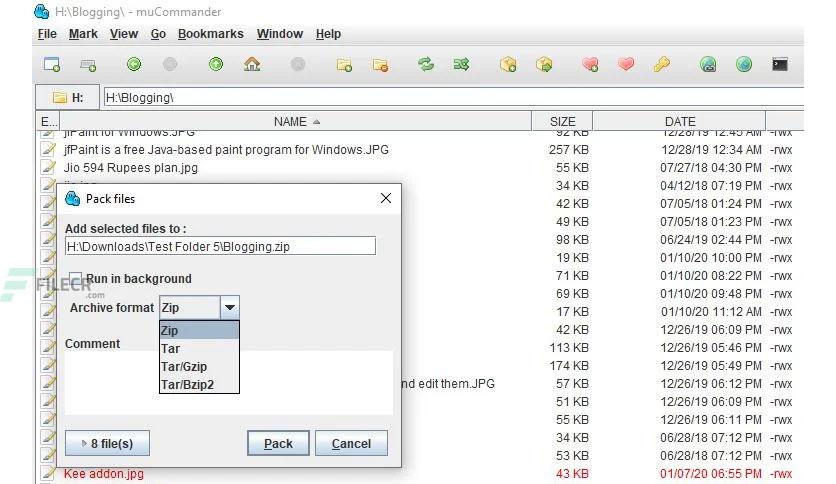Choose Tar/Gzip from the archive format list
836x484 pixels.
(199, 367)
